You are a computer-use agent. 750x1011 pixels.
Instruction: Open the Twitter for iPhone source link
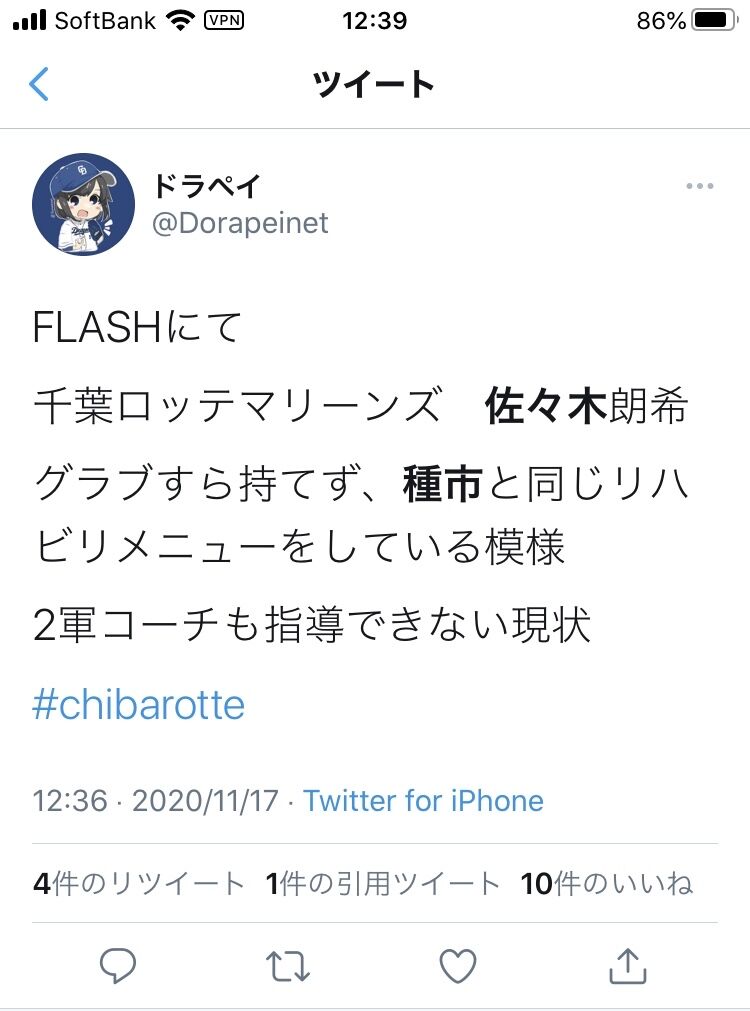(424, 801)
